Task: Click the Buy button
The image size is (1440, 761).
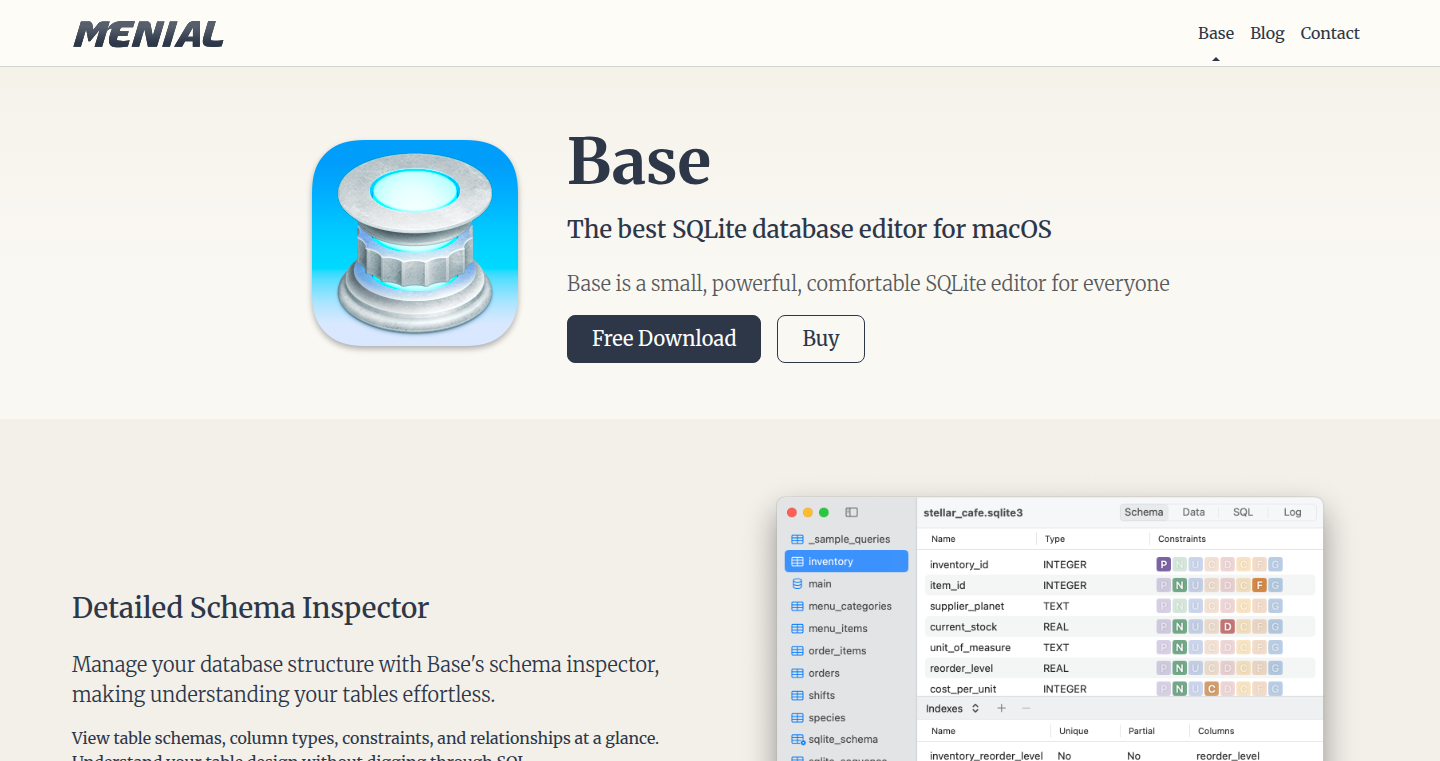Action: point(821,339)
